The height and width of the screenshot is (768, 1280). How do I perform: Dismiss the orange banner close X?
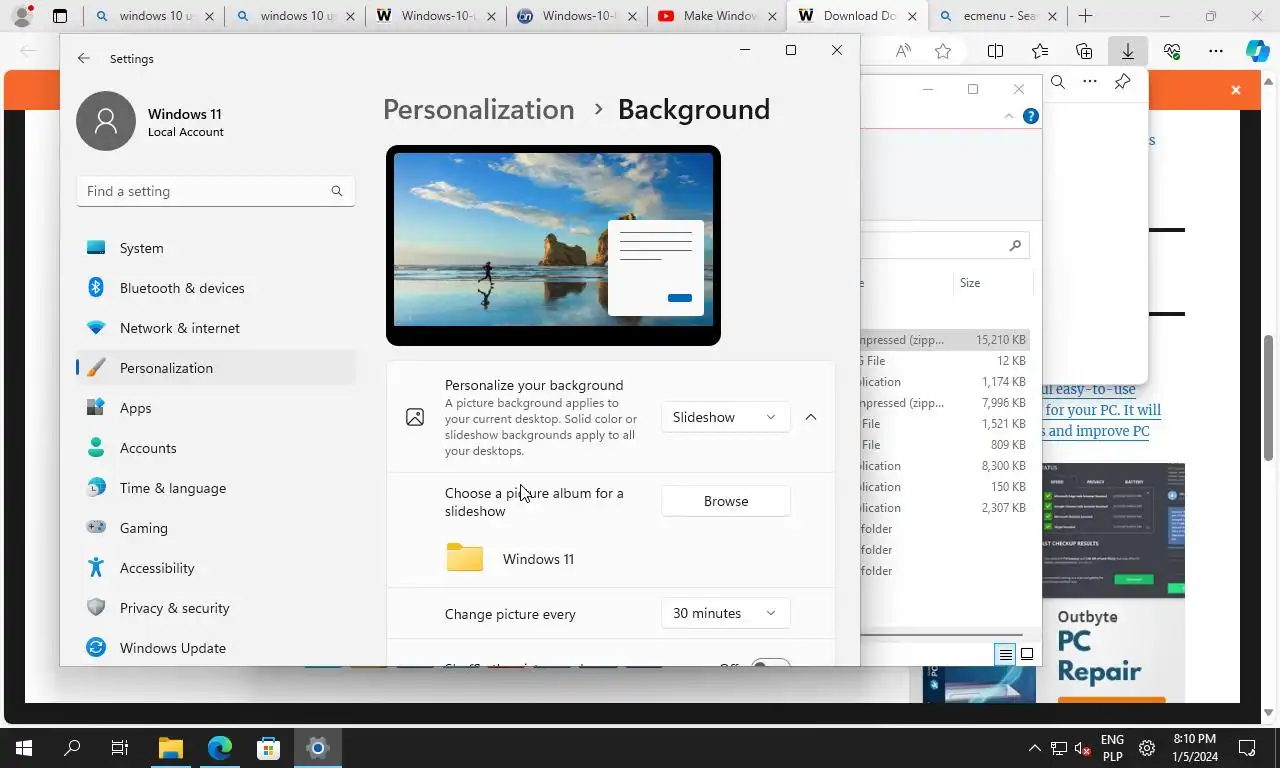pyautogui.click(x=1236, y=90)
